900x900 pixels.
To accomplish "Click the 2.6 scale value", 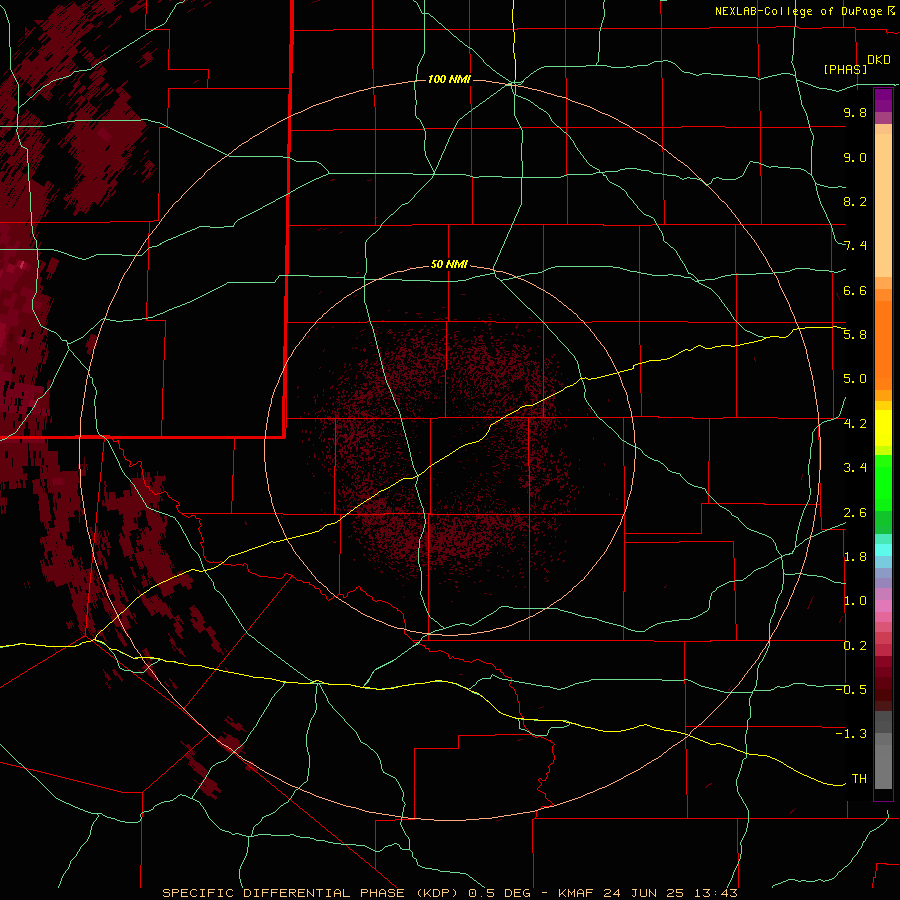I will tap(855, 513).
